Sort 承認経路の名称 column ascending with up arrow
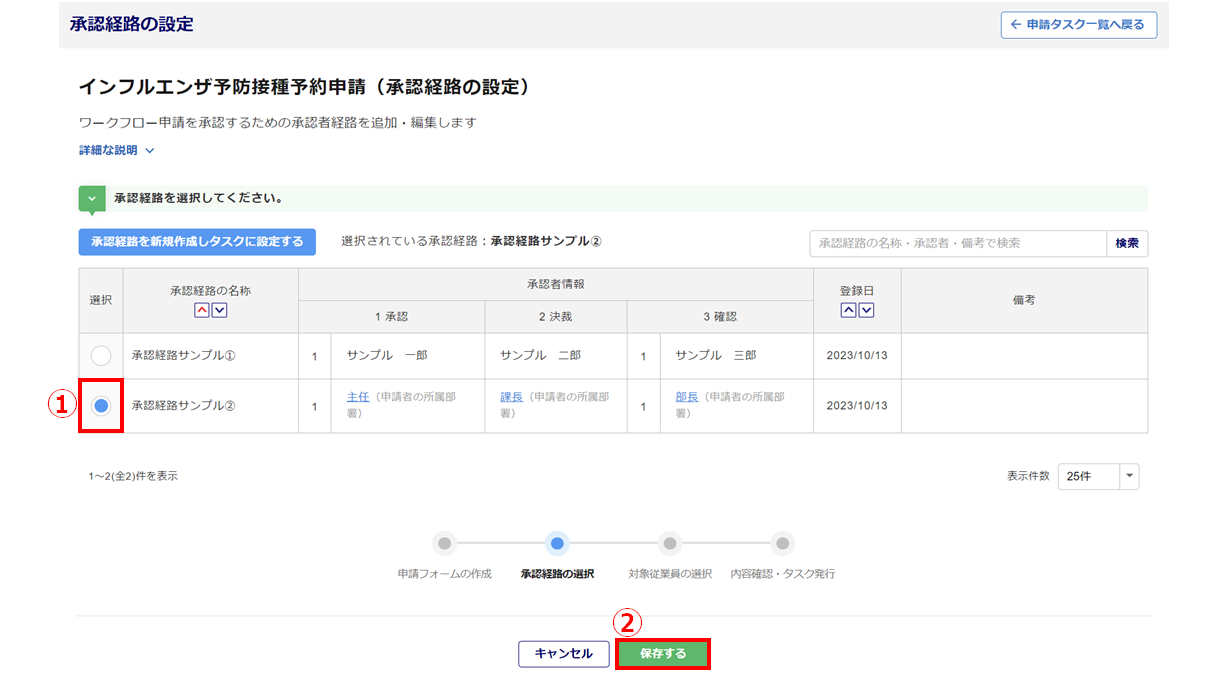The height and width of the screenshot is (680, 1228). 202,310
